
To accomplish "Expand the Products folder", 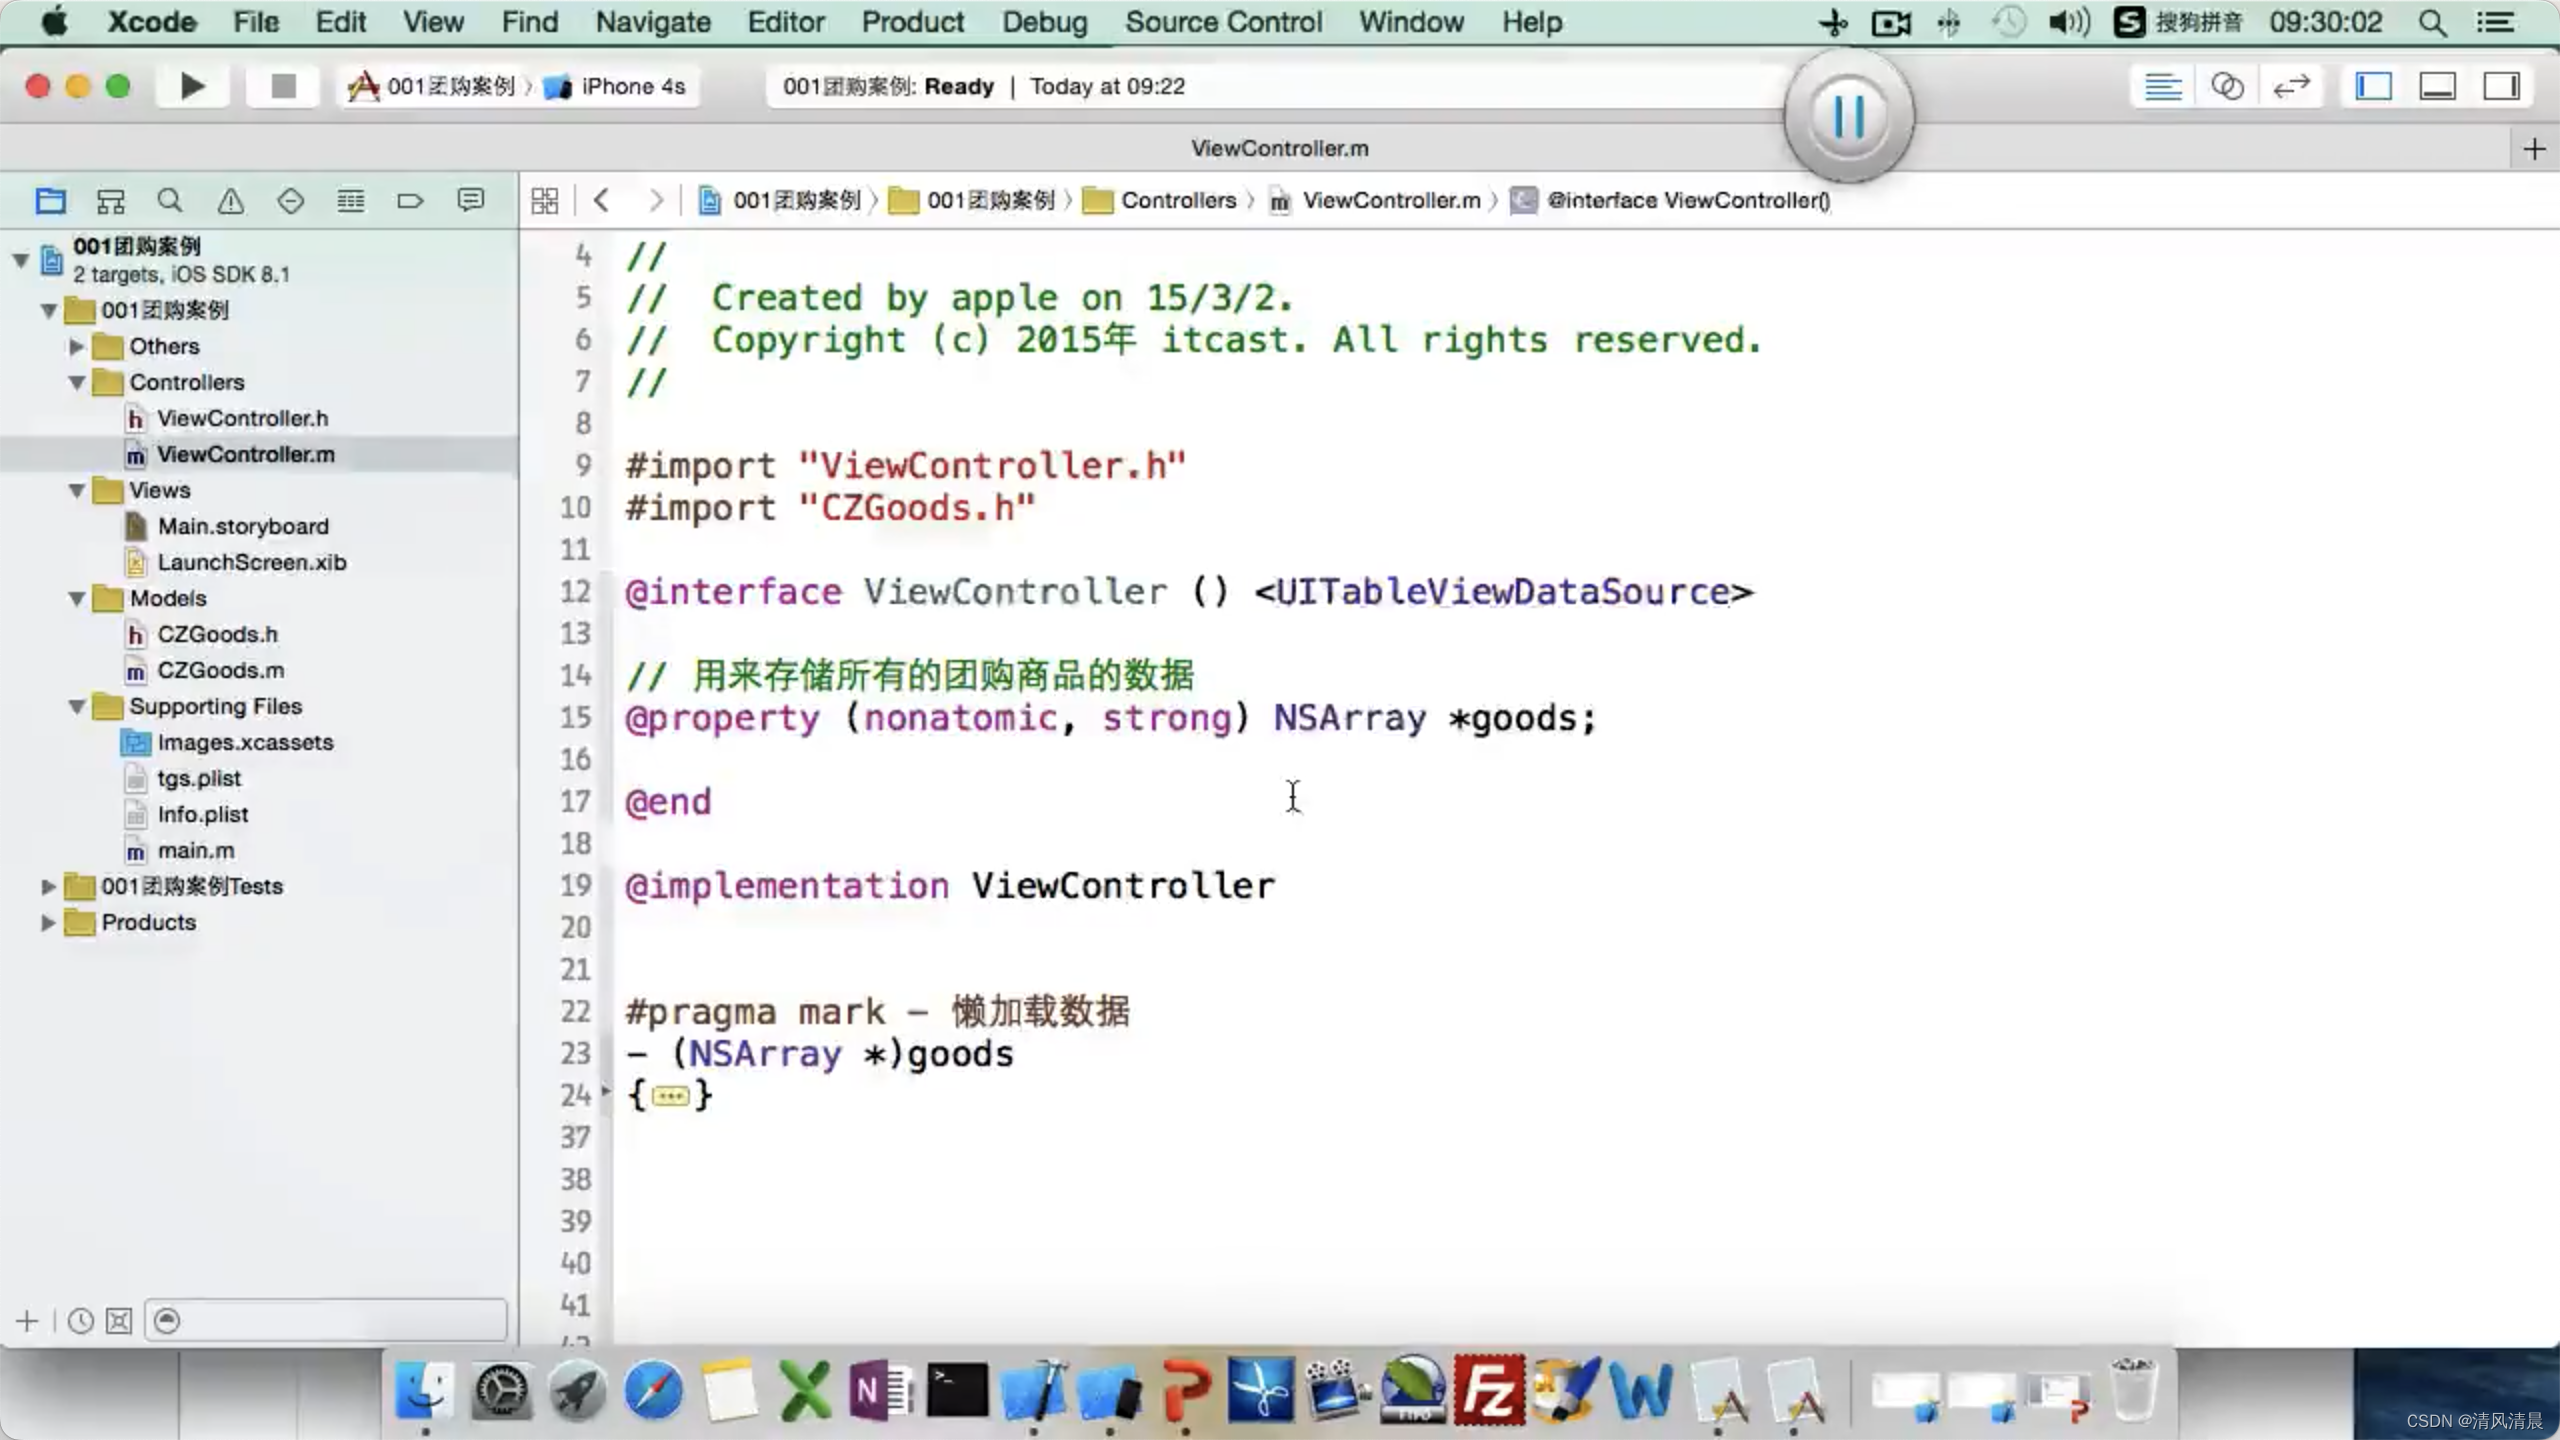I will [x=47, y=922].
